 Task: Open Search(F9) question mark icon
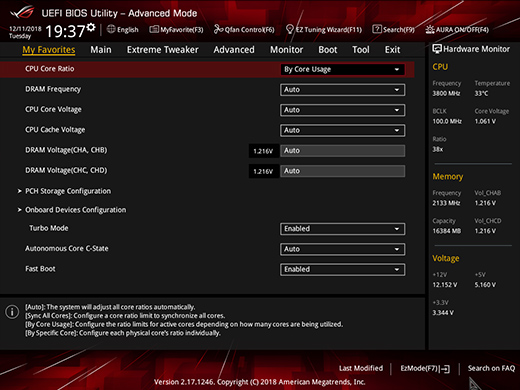point(377,29)
